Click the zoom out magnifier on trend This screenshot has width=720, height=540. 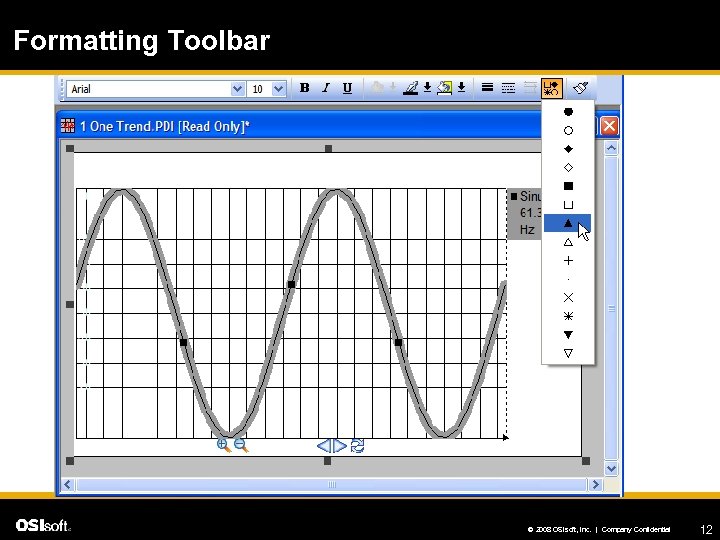click(241, 445)
